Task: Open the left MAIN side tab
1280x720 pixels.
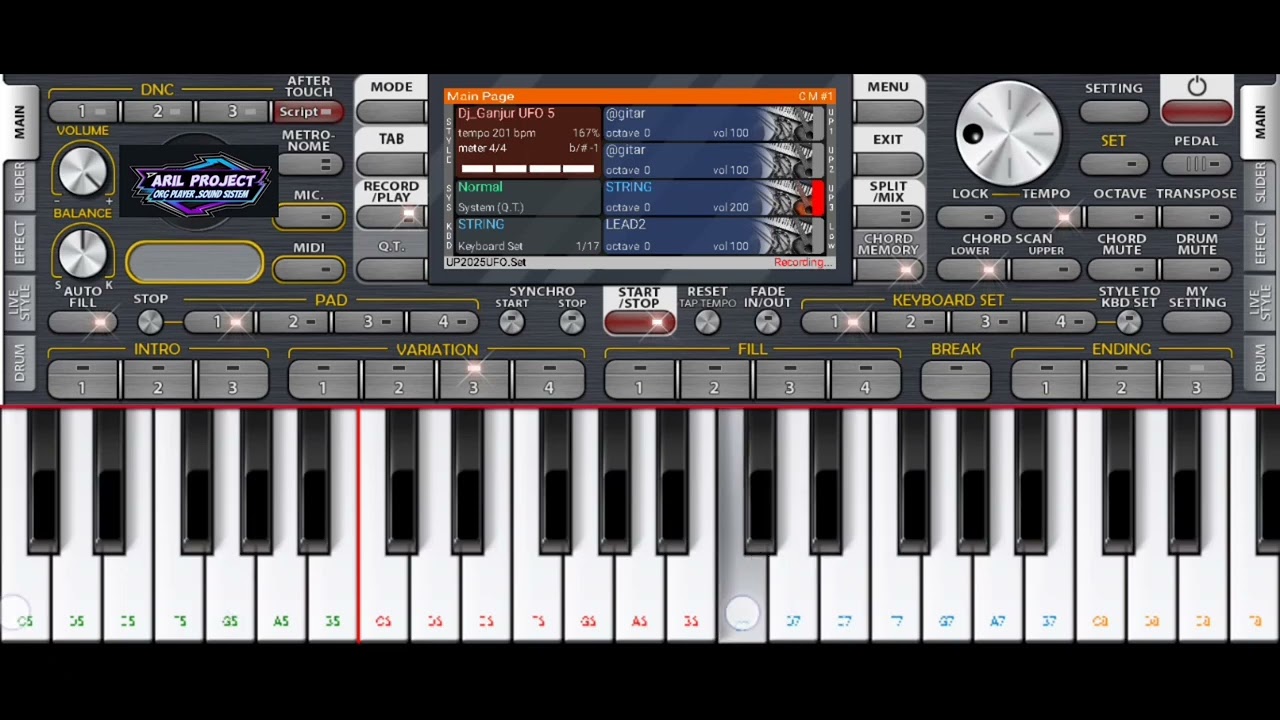Action: point(19,121)
